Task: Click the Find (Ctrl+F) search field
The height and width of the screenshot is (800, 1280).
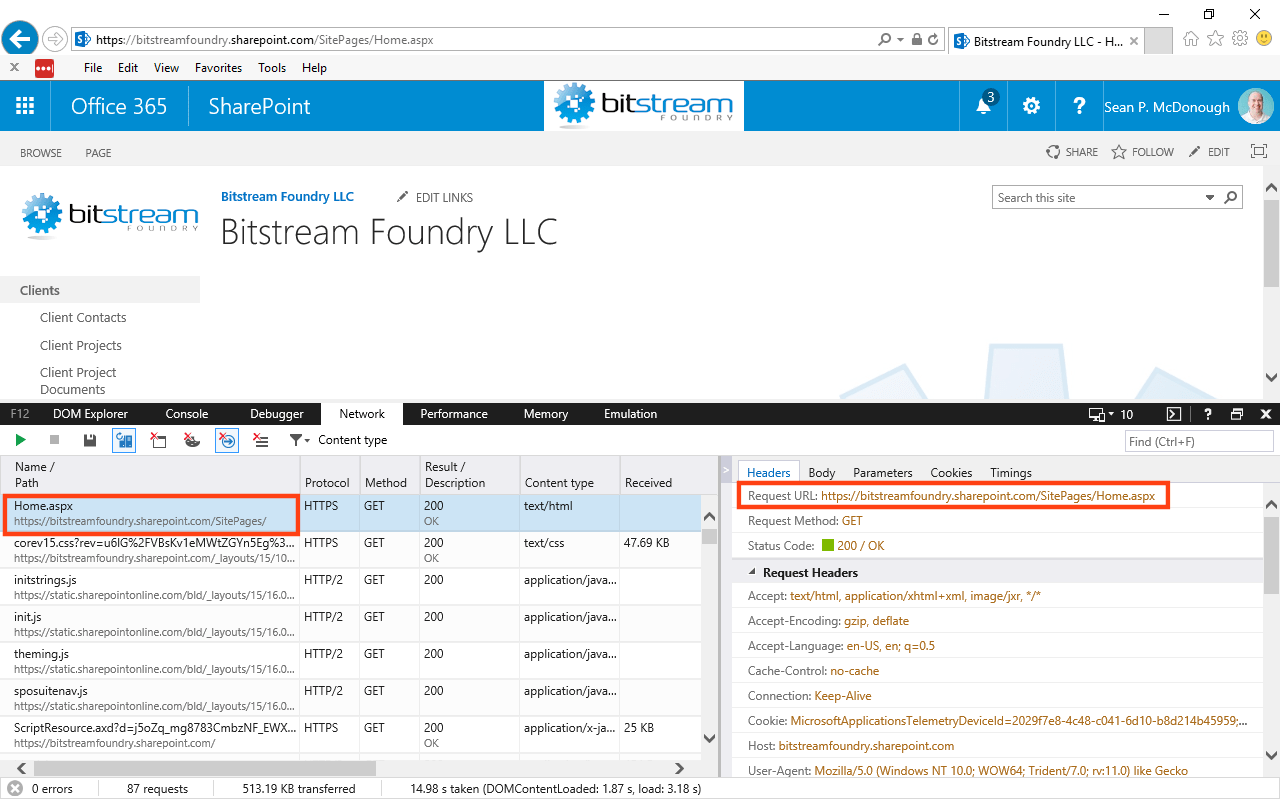Action: tap(1198, 441)
